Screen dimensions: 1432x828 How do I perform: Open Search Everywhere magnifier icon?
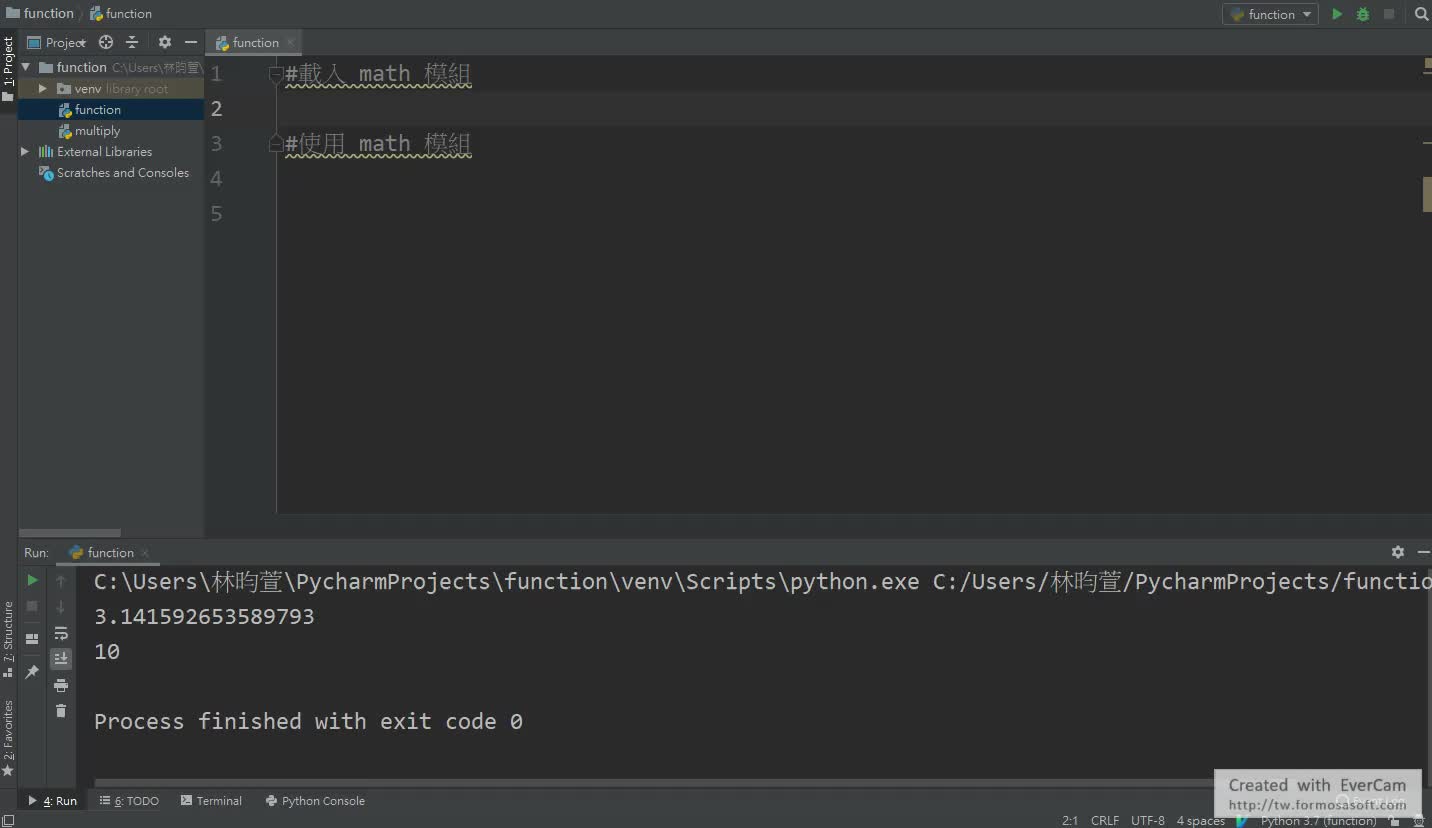(1421, 14)
